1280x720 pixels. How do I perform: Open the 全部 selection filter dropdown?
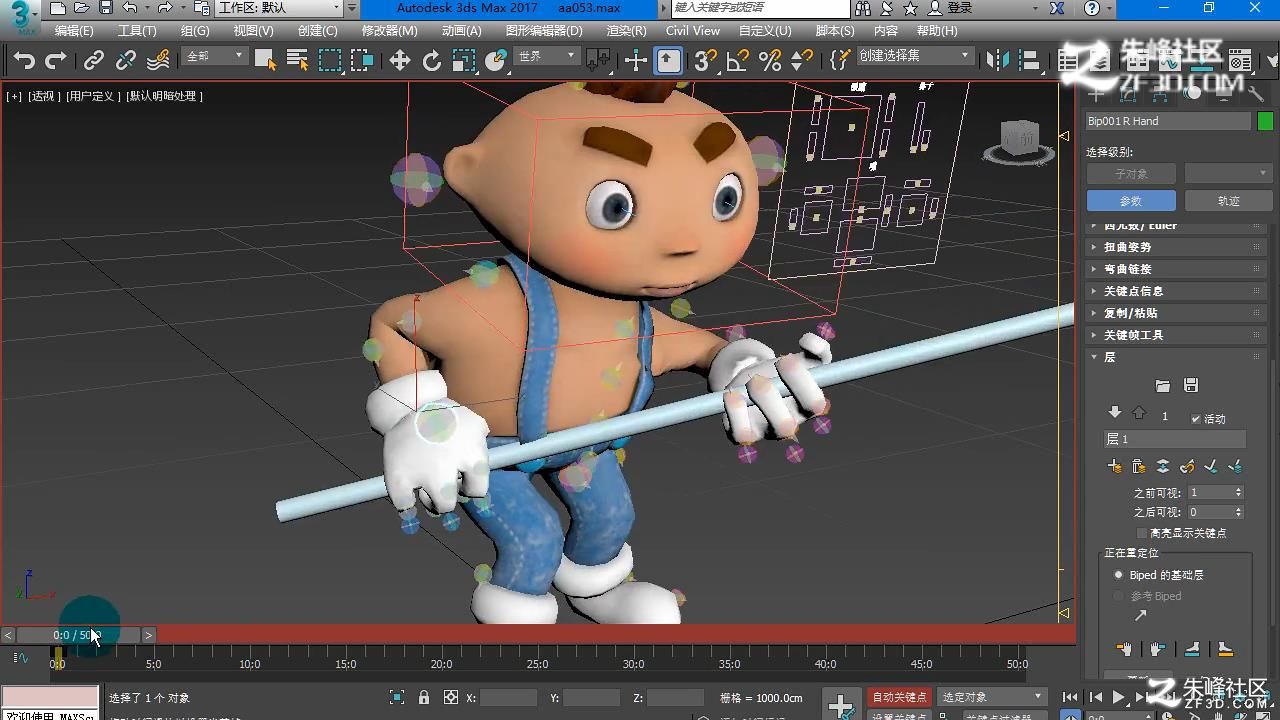pos(214,56)
